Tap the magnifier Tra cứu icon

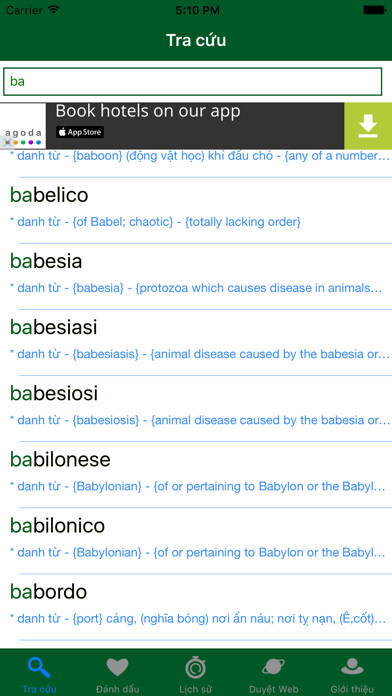[x=39, y=668]
